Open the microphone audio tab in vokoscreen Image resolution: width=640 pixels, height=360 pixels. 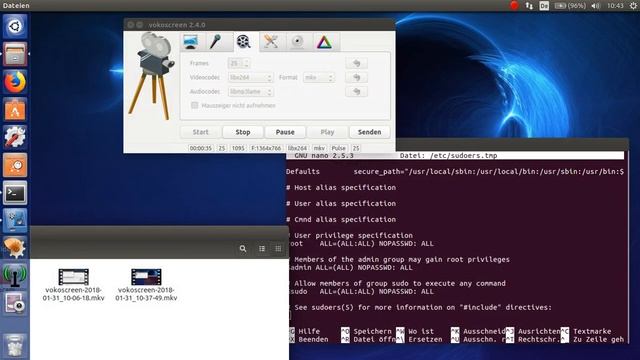[x=216, y=42]
